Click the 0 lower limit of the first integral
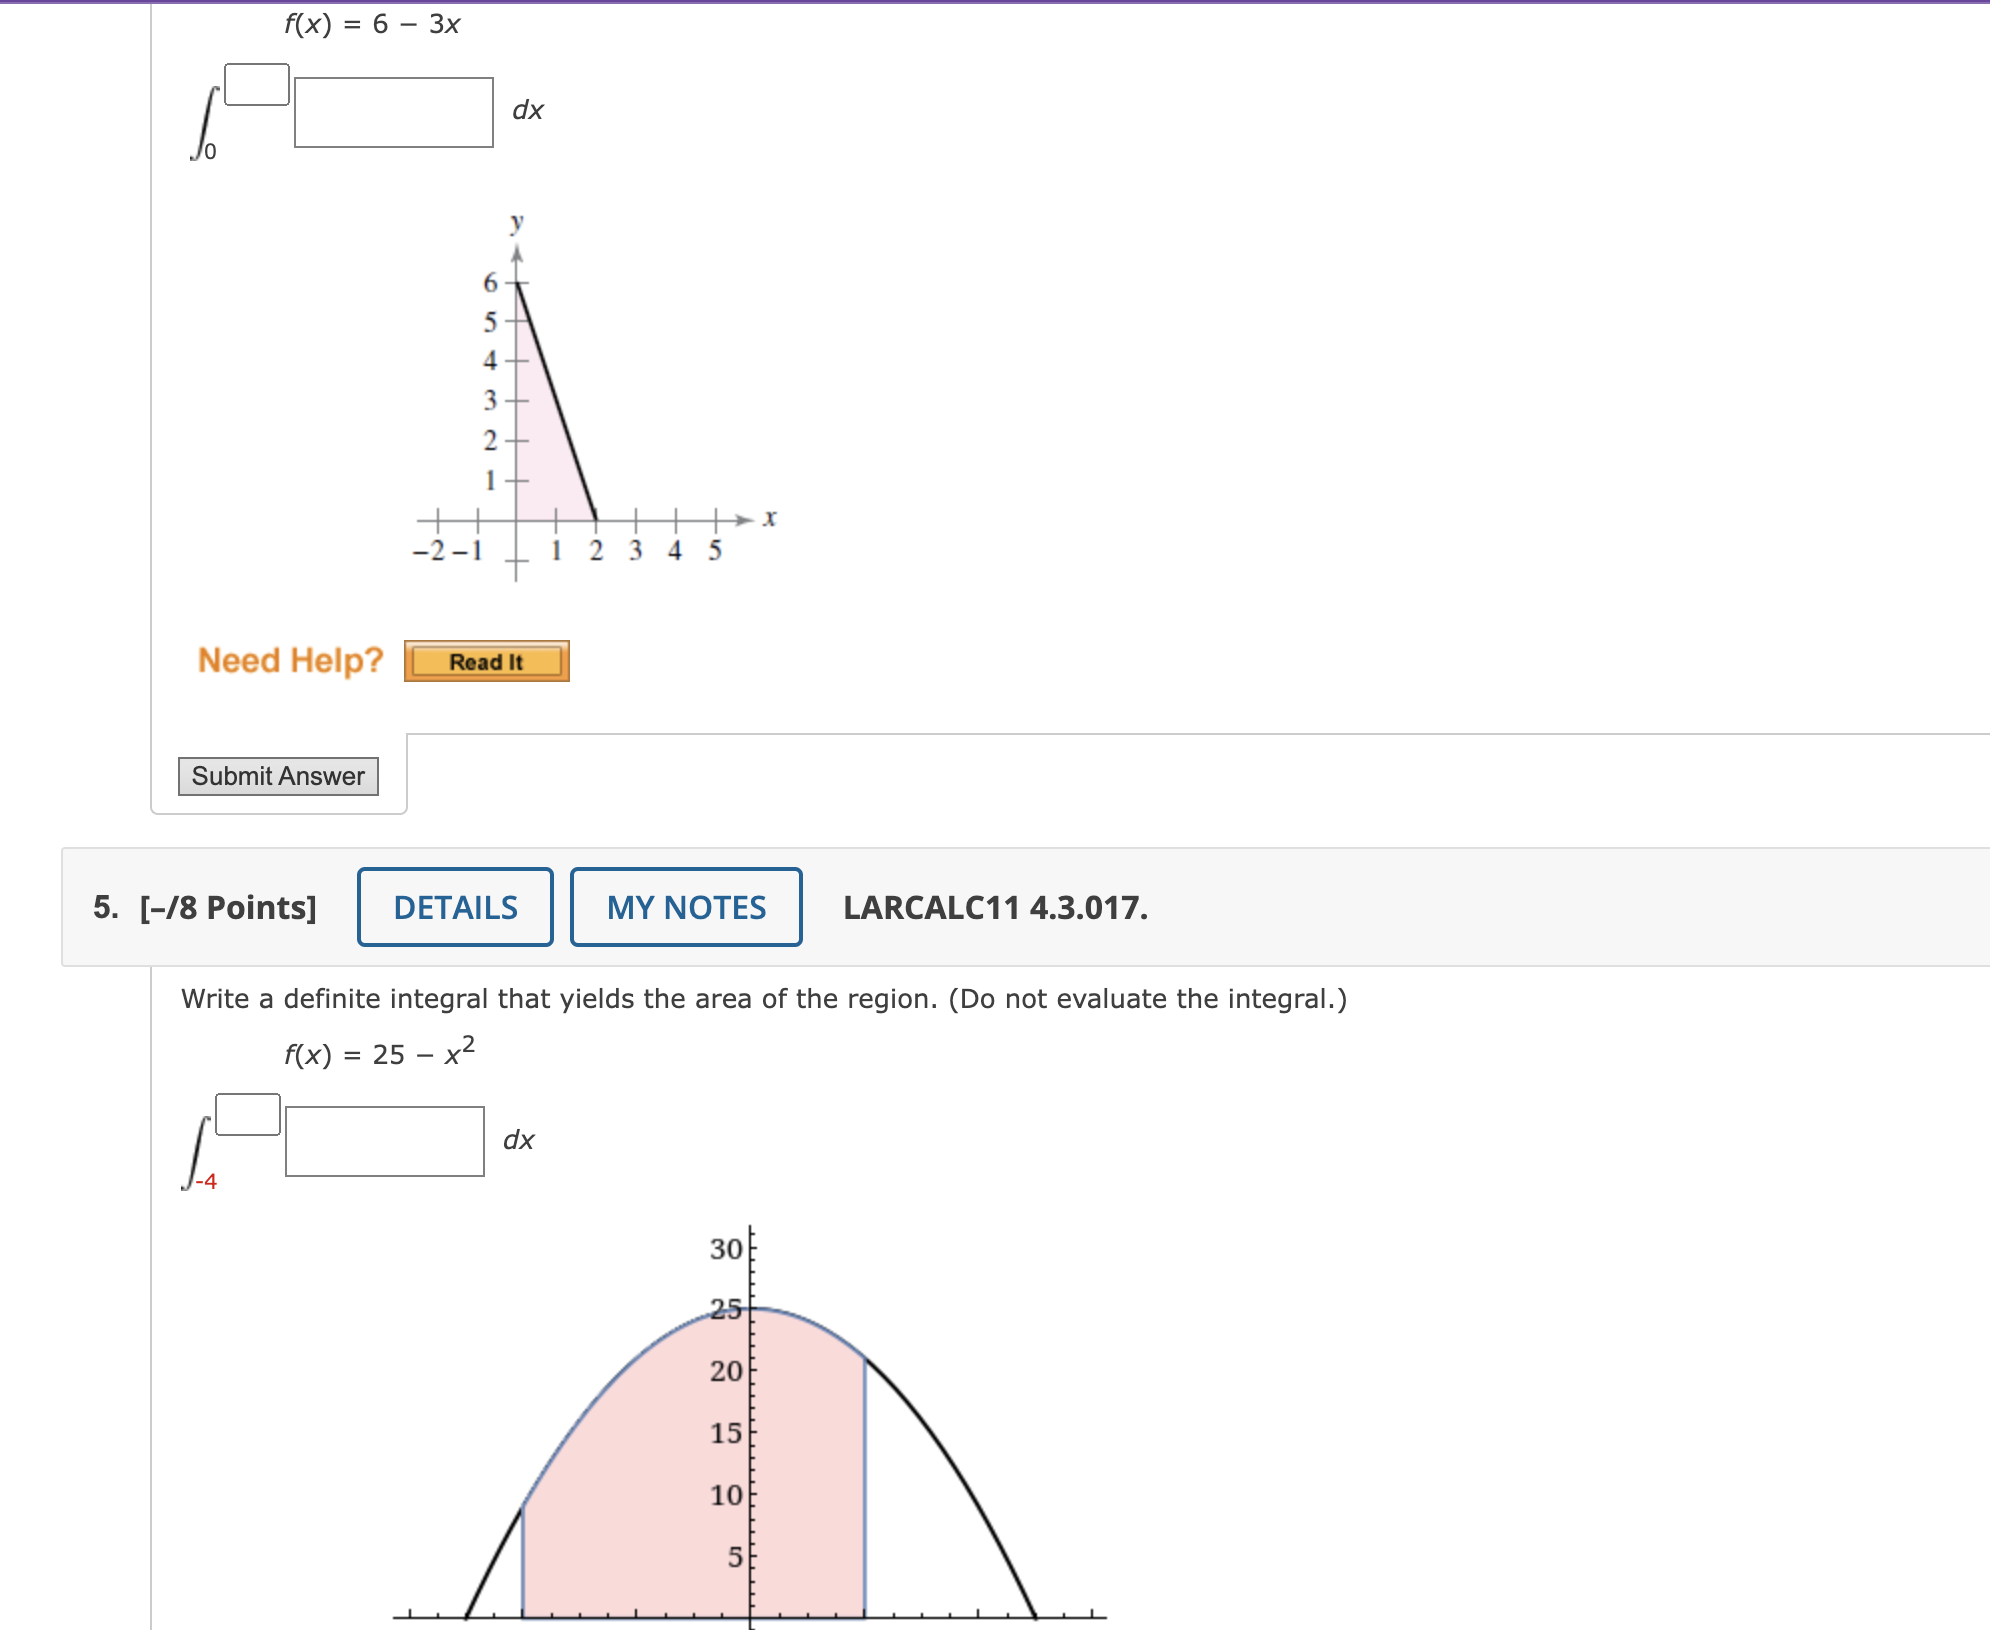 point(210,152)
